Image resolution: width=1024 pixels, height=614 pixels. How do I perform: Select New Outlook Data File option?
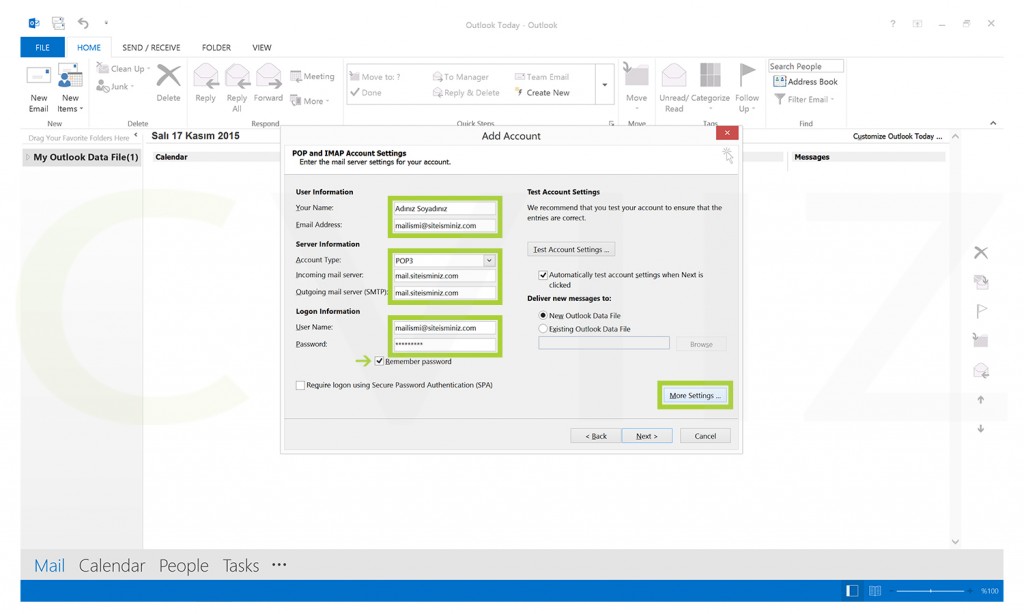coord(543,315)
